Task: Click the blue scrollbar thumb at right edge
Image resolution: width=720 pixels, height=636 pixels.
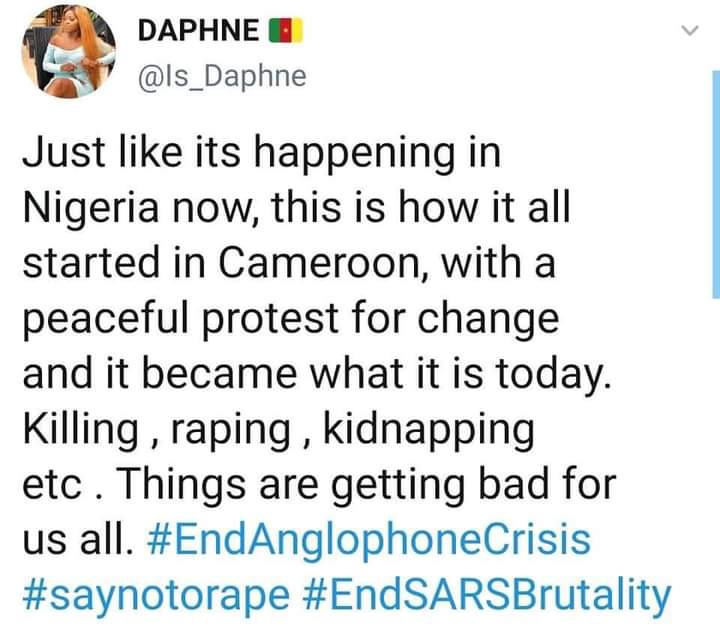Action: click(716, 185)
